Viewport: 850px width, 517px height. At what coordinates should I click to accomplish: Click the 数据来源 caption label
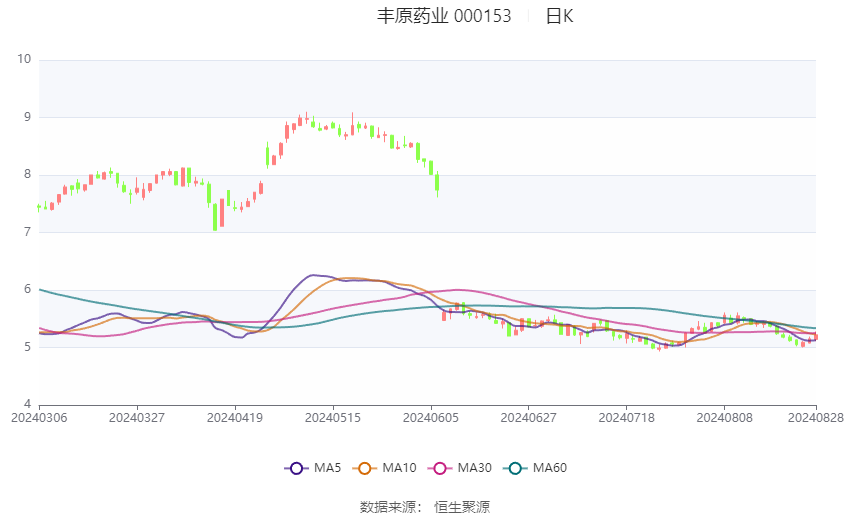pos(386,507)
